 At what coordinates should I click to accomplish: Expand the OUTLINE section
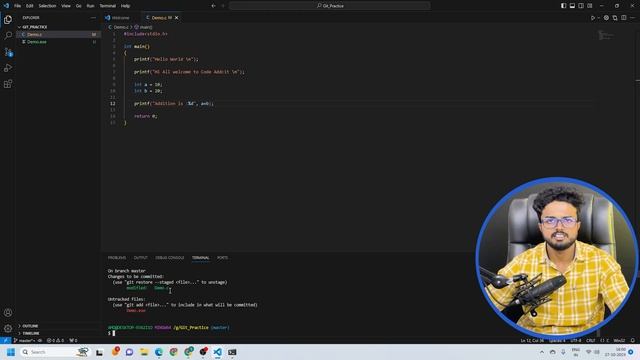[30, 326]
